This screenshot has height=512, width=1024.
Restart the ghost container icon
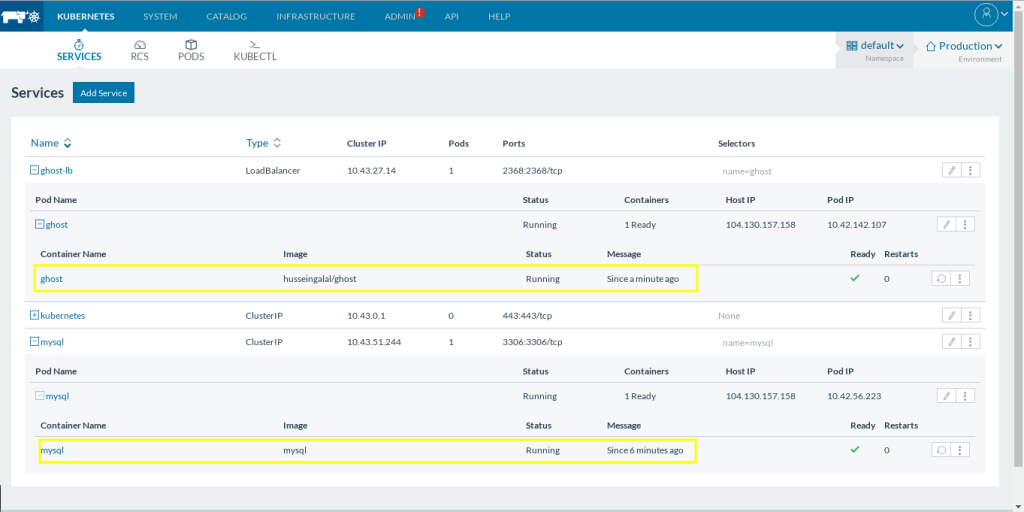(x=940, y=279)
